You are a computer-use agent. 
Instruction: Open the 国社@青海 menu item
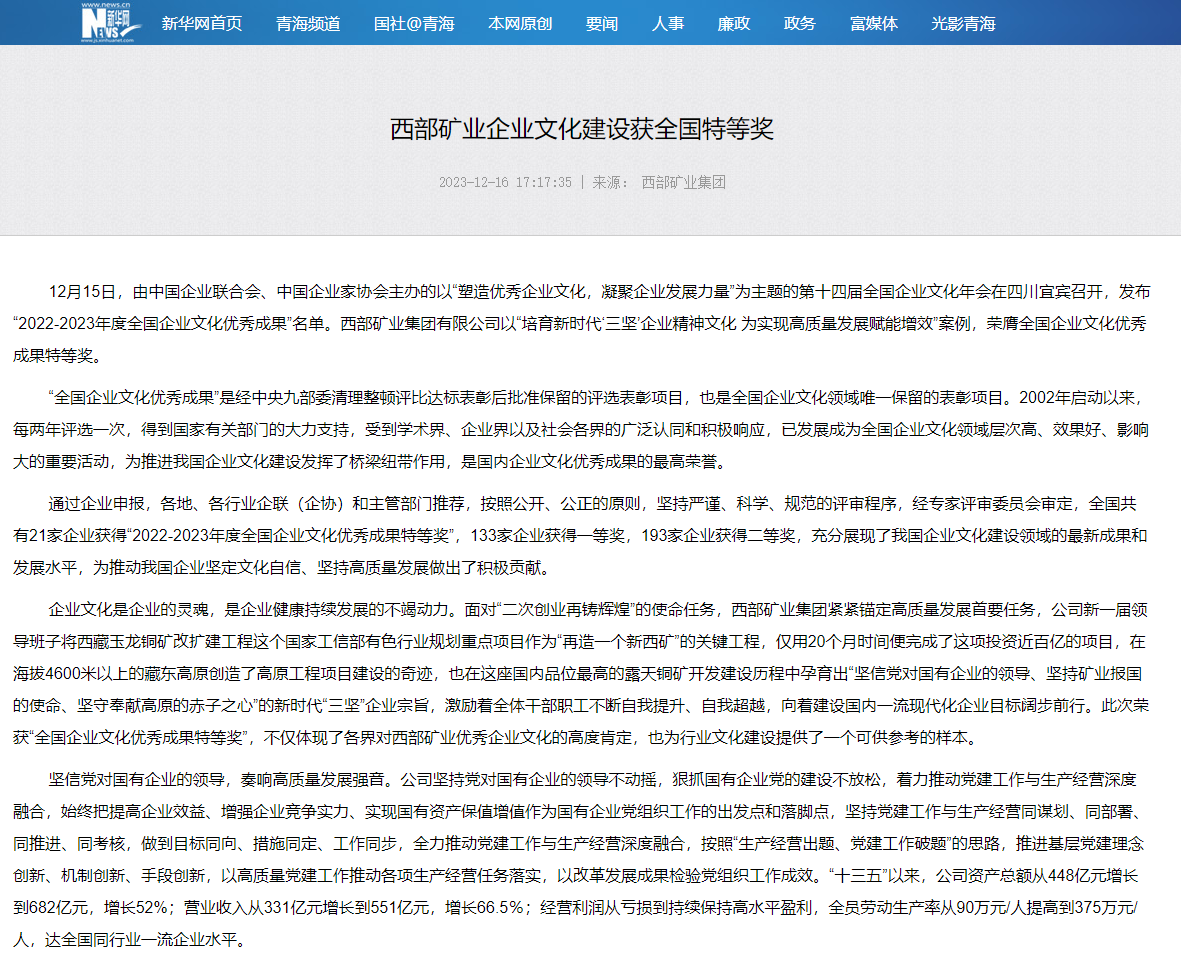tap(414, 24)
